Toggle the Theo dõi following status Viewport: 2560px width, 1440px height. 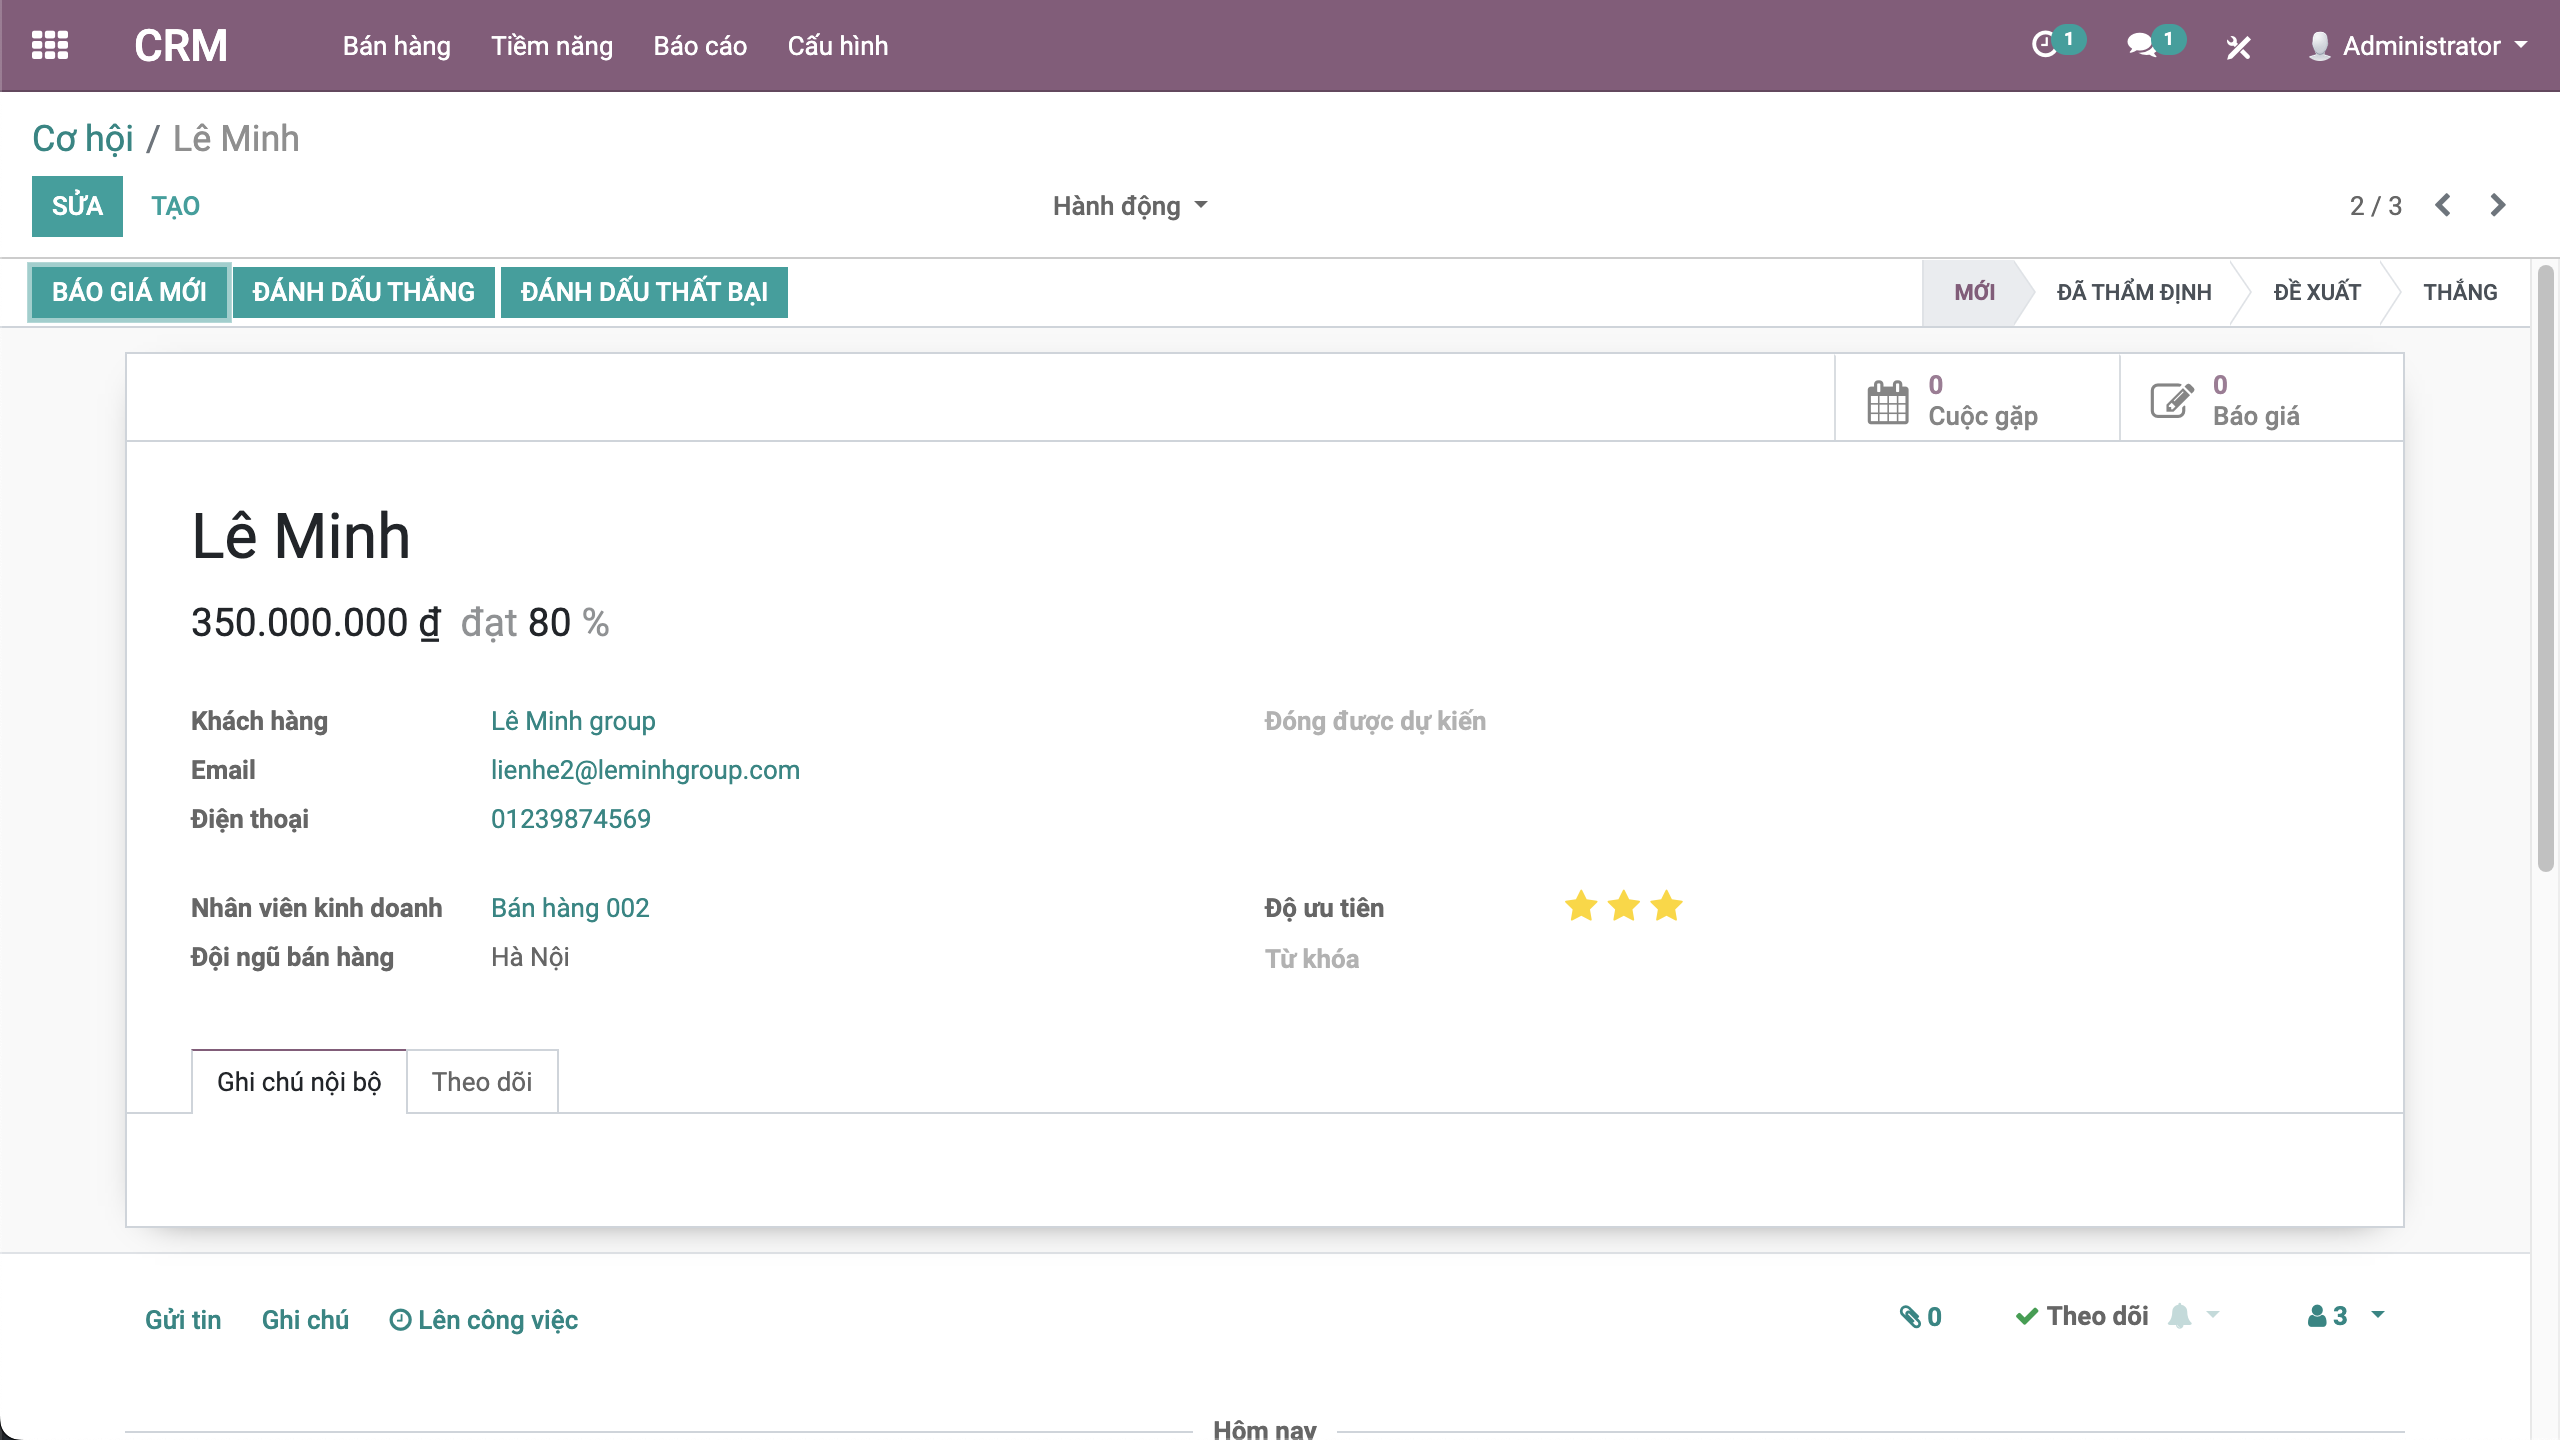[x=2082, y=1316]
